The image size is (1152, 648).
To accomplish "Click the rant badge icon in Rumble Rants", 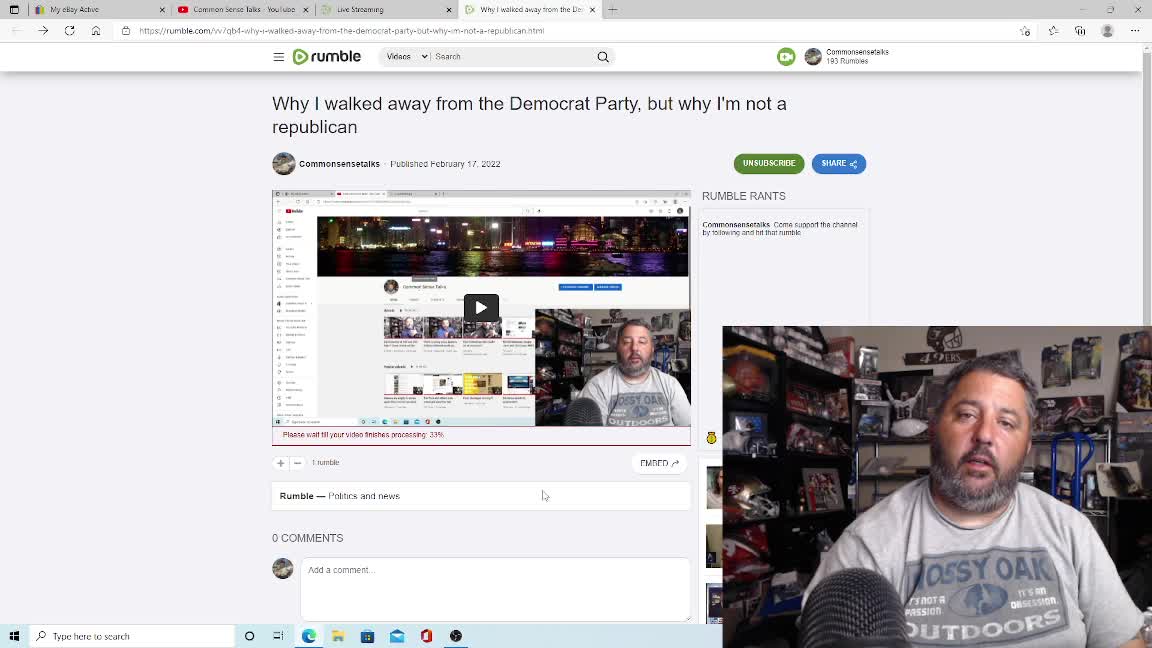I will coord(711,438).
